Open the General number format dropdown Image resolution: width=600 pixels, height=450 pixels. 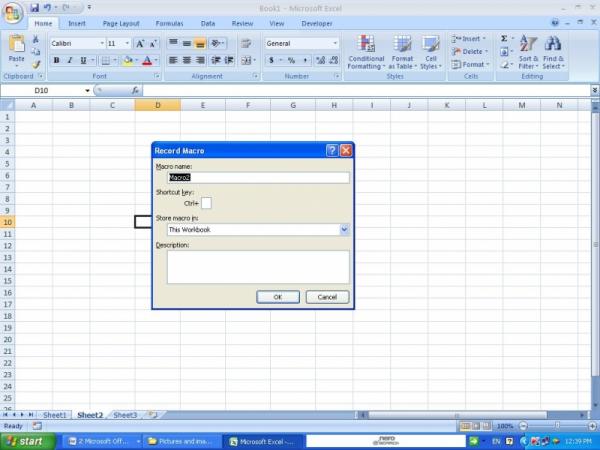(x=335, y=44)
